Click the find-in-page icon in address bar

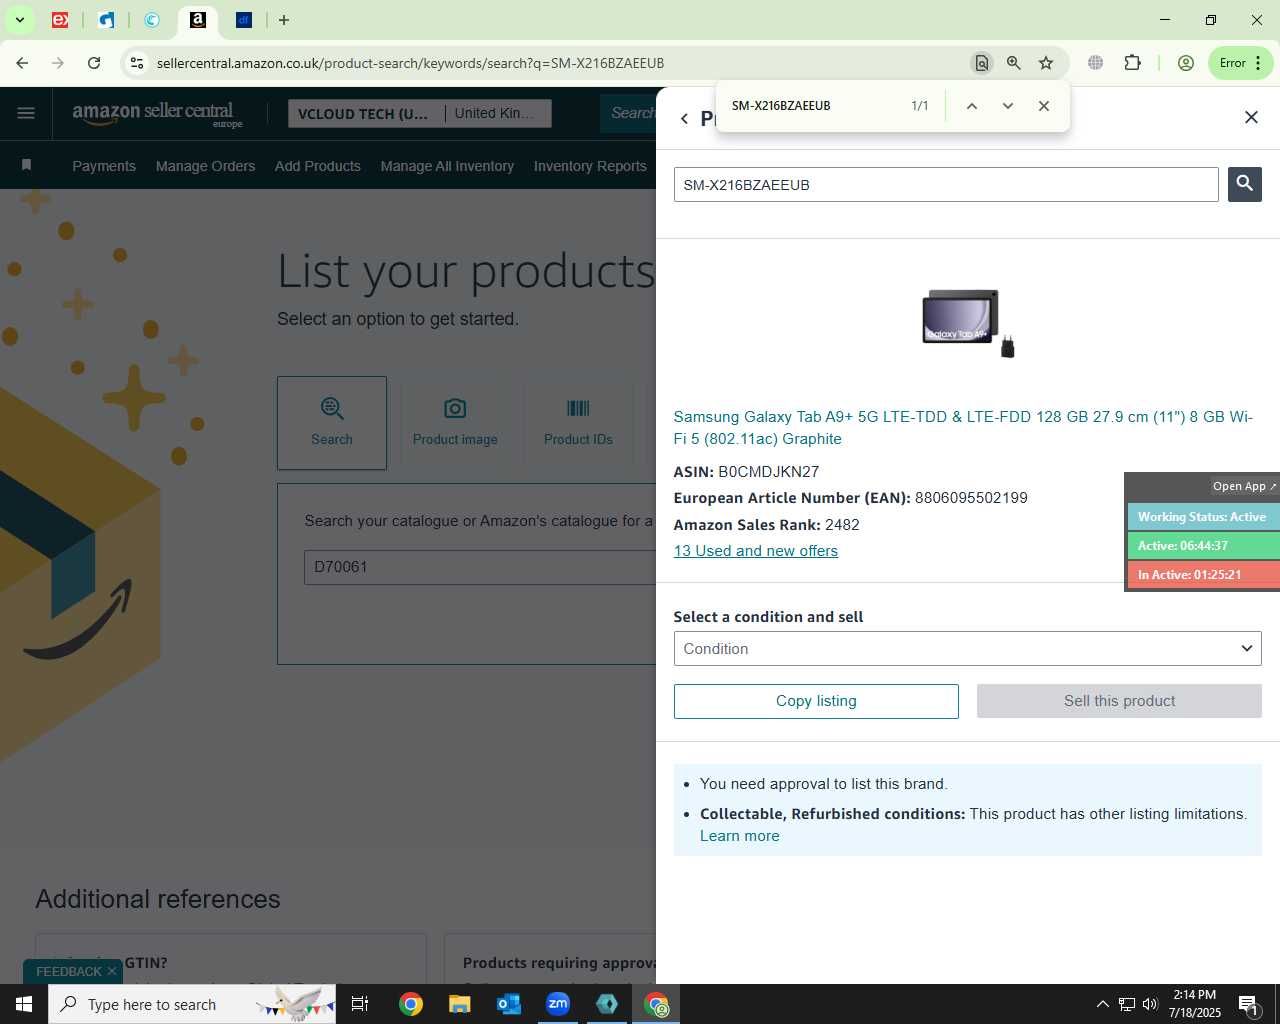pyautogui.click(x=982, y=63)
